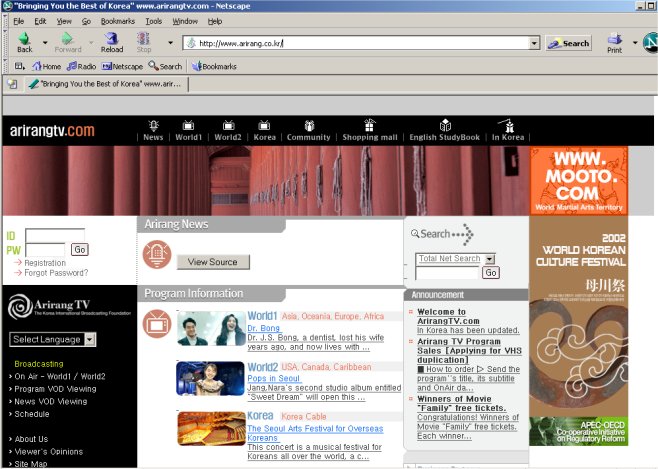The width and height of the screenshot is (658, 469).
Task: Click the site search text field
Action: (x=447, y=273)
